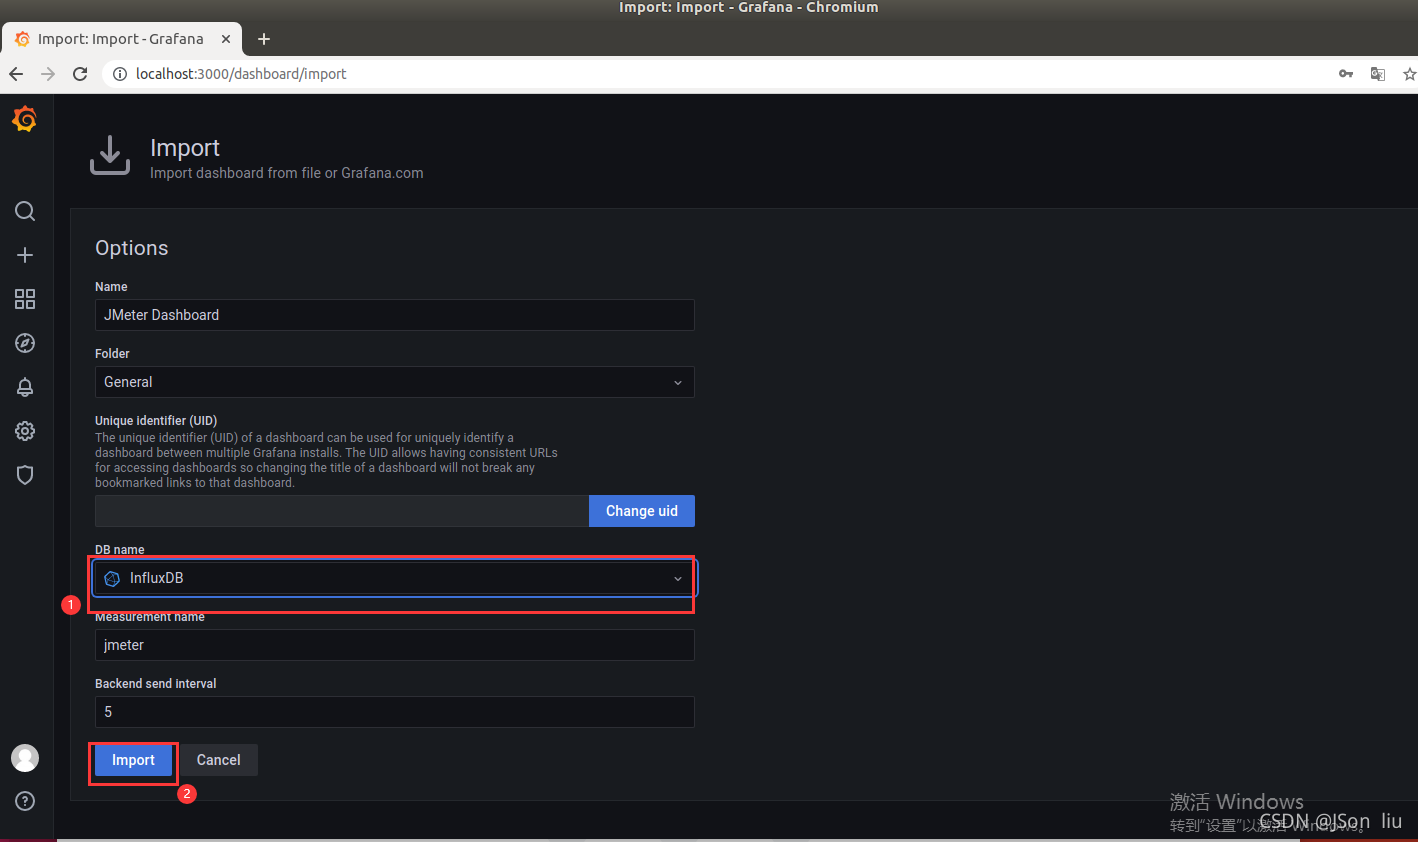Click the Name field with JMeter Dashboard
This screenshot has width=1418, height=842.
(x=394, y=315)
